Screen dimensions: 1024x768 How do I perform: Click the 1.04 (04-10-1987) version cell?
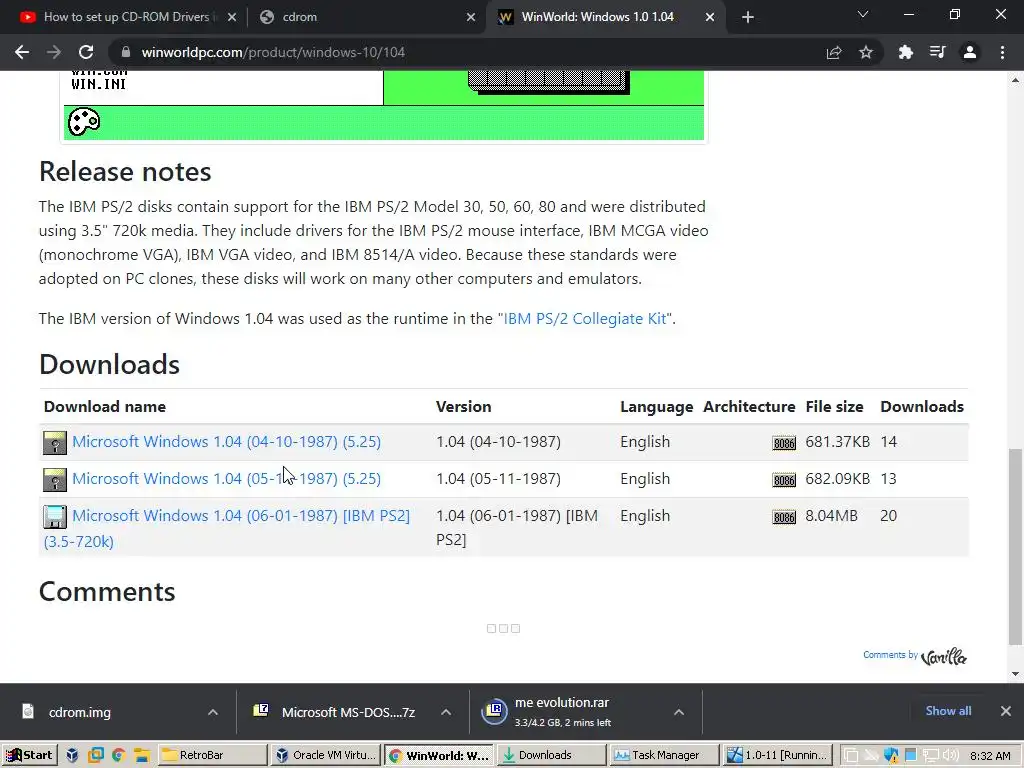498,441
